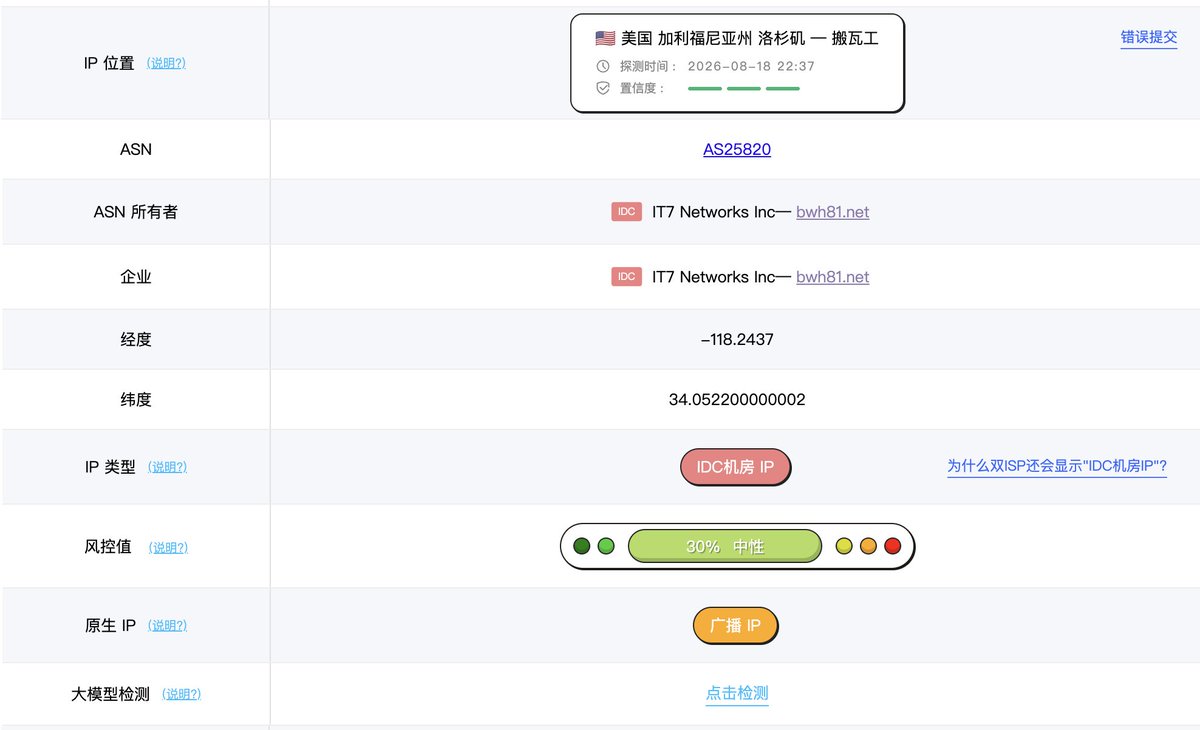Click the IP 位置 label
1200x730 pixels.
109,63
